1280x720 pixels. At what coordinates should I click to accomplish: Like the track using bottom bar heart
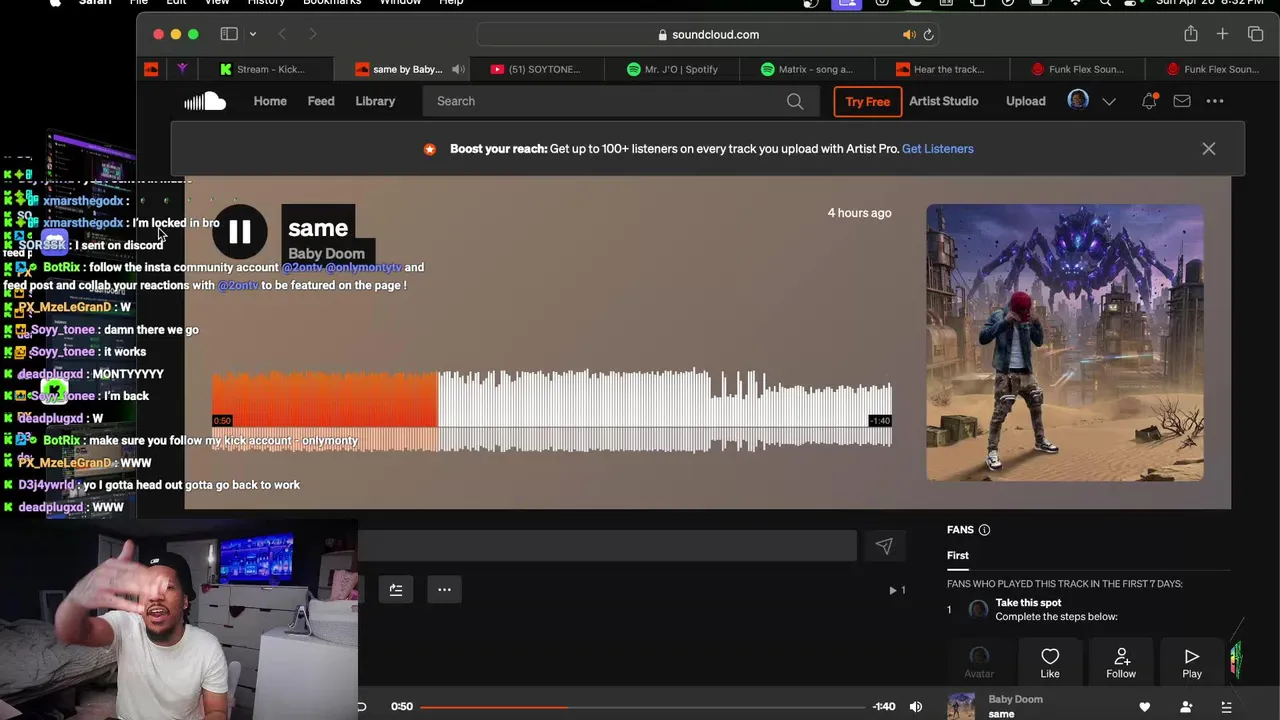(1145, 707)
